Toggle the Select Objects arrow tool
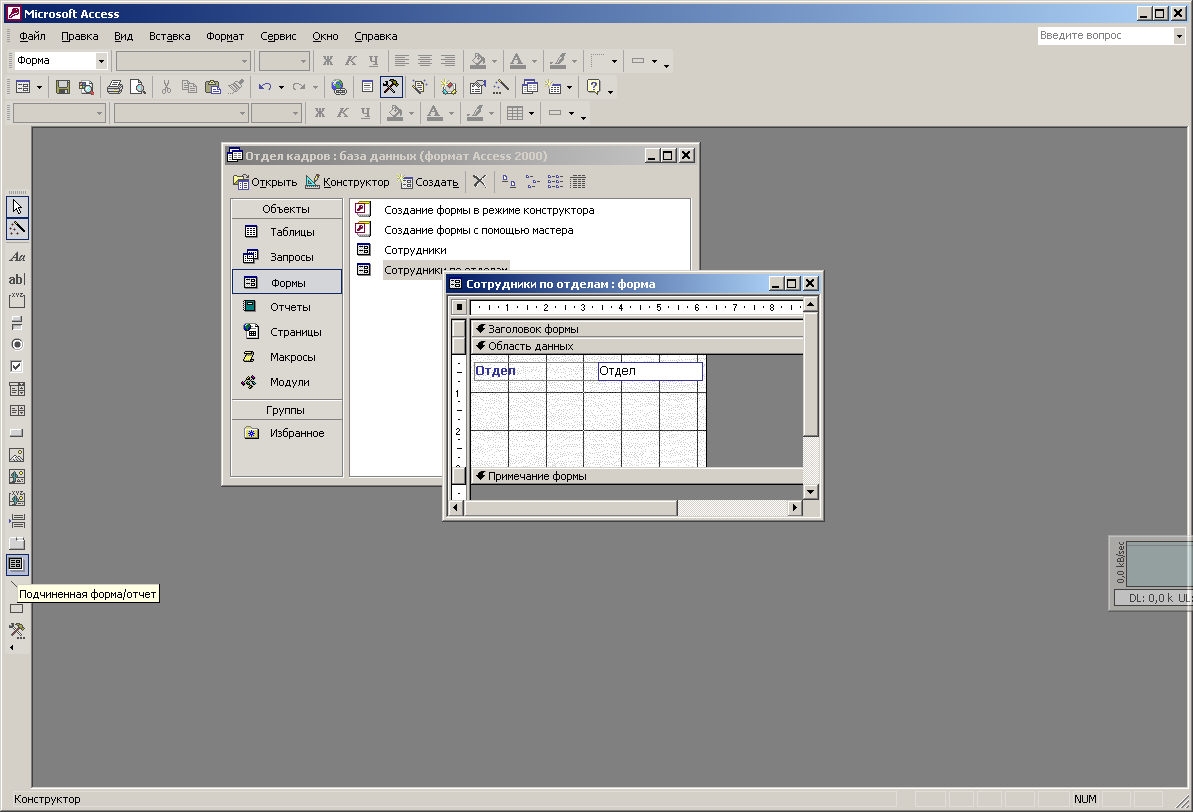 (17, 206)
